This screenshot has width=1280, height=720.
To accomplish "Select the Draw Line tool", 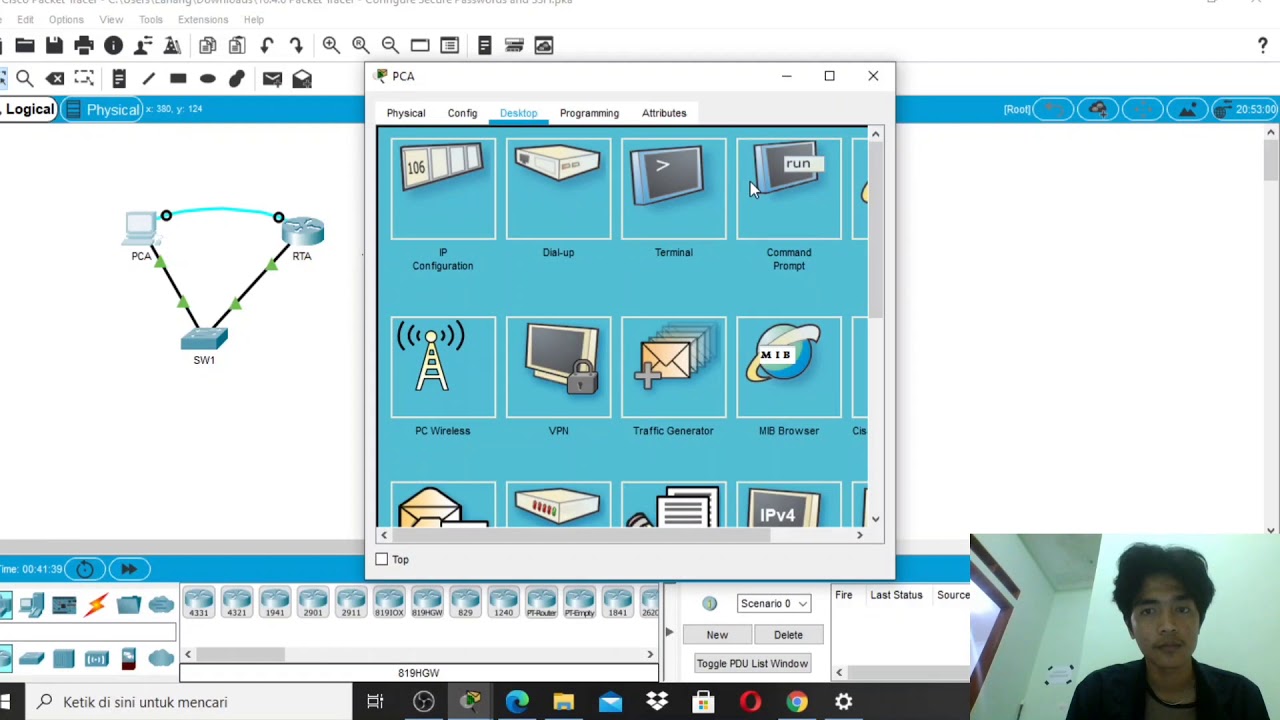I will pyautogui.click(x=149, y=78).
